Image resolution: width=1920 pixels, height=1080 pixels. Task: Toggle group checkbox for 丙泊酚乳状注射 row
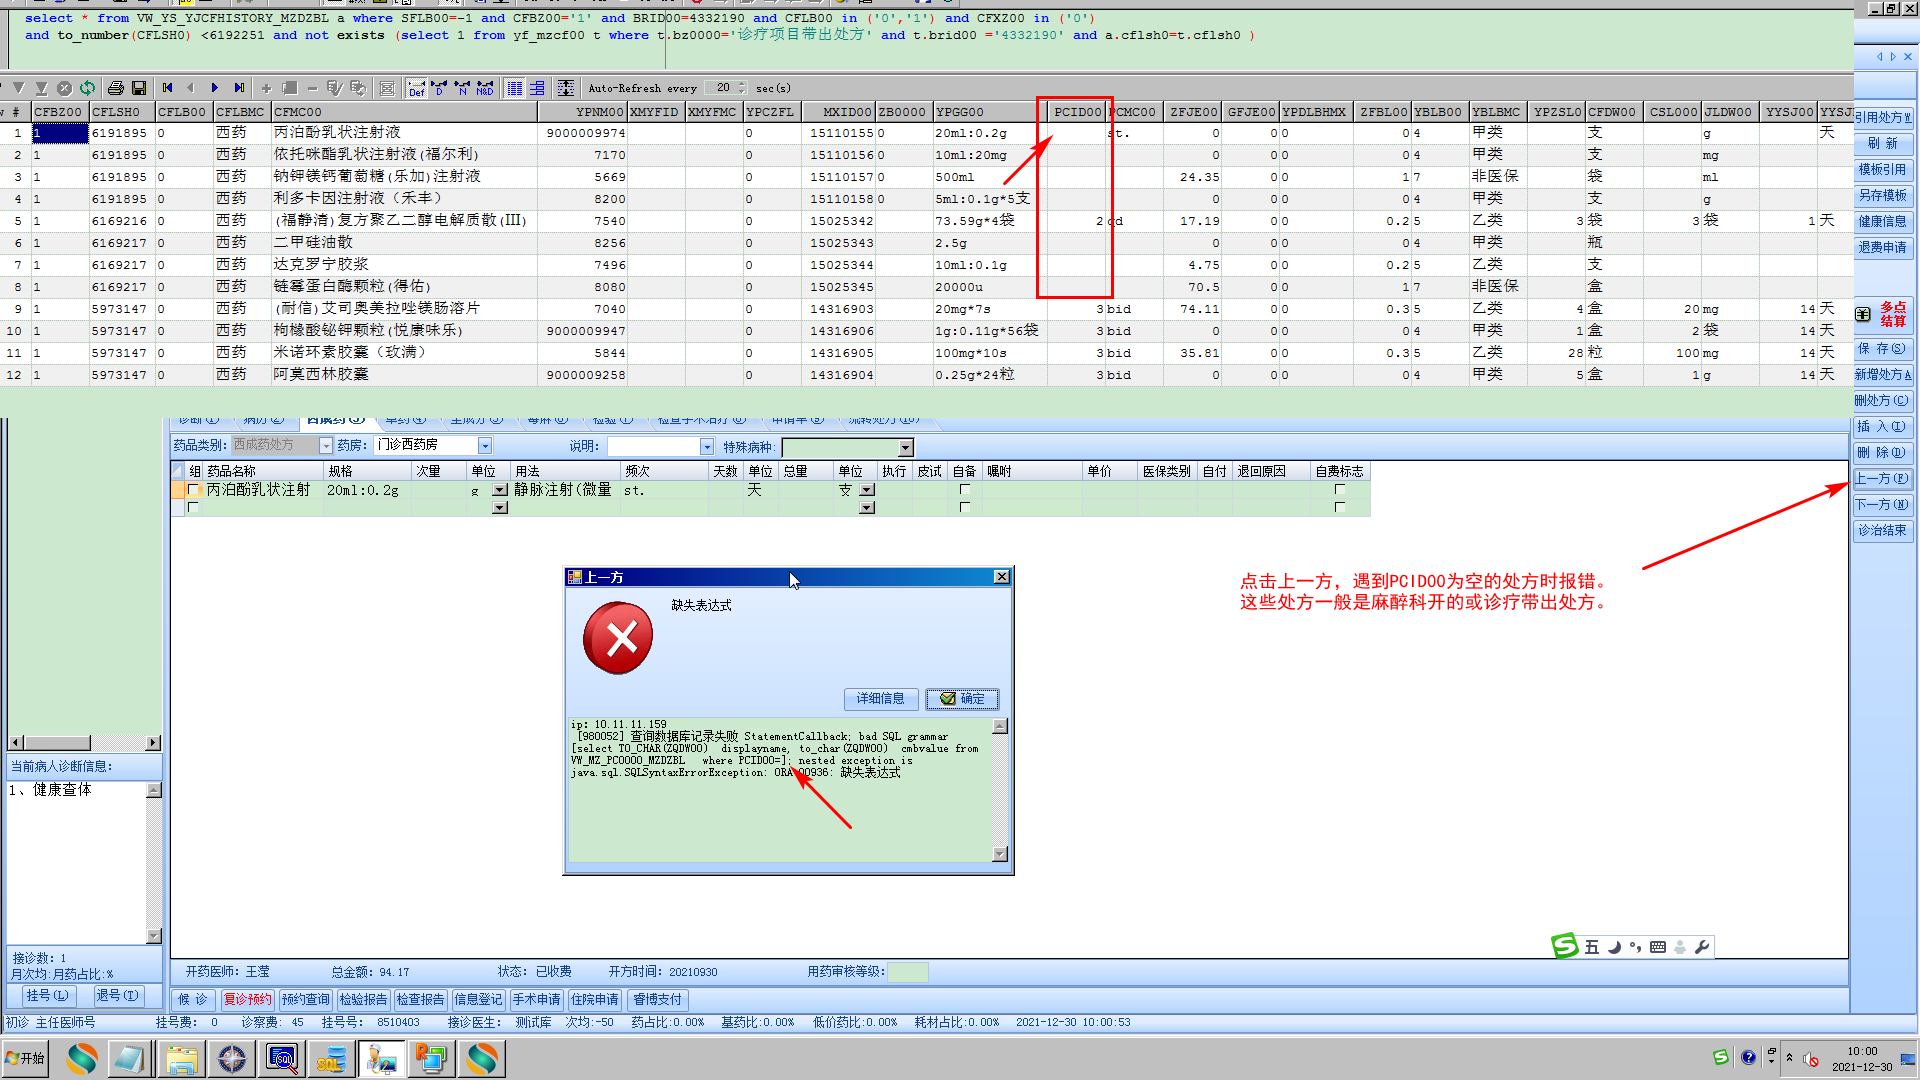pos(194,490)
